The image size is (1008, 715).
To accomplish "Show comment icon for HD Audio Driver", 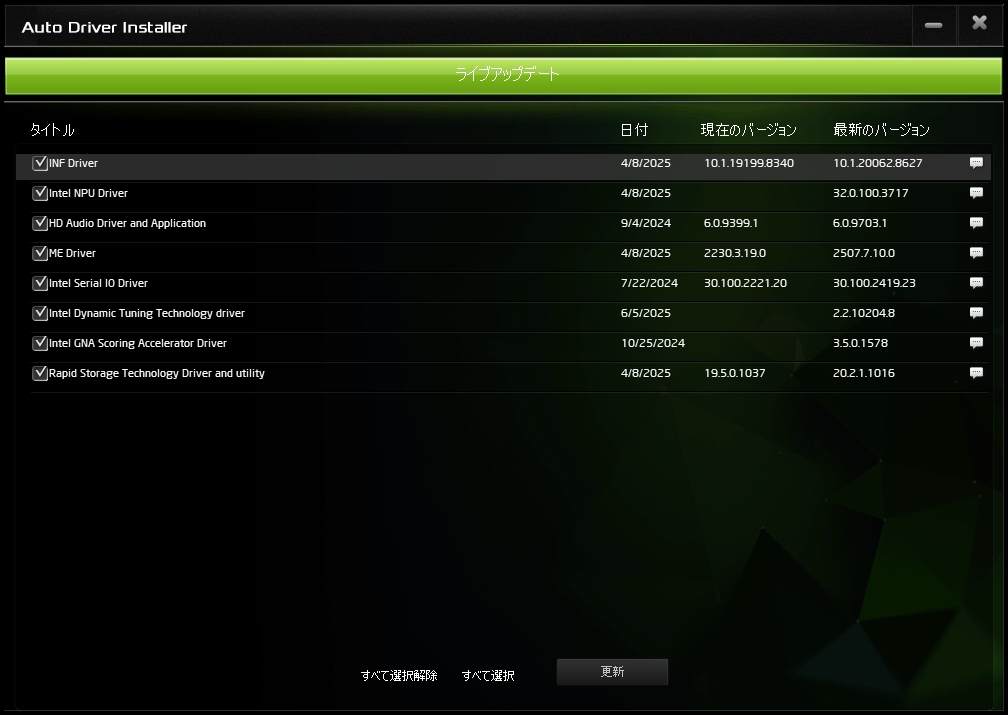I will coord(976,223).
